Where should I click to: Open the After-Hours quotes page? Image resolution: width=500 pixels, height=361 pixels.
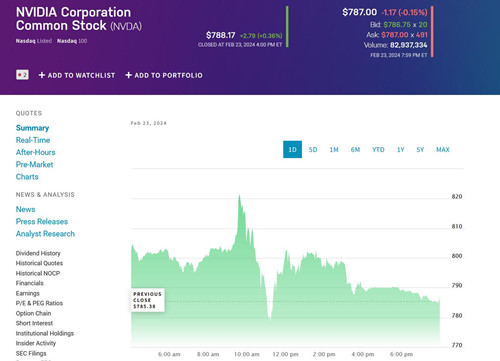pos(36,152)
